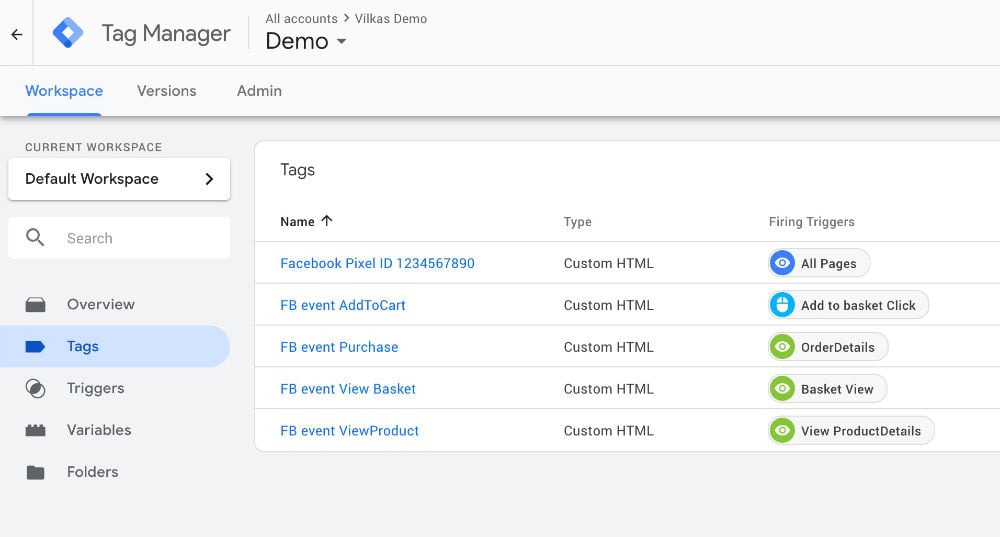This screenshot has height=537, width=1000.
Task: Click the Variables brick icon in sidebar
Action: (x=35, y=430)
